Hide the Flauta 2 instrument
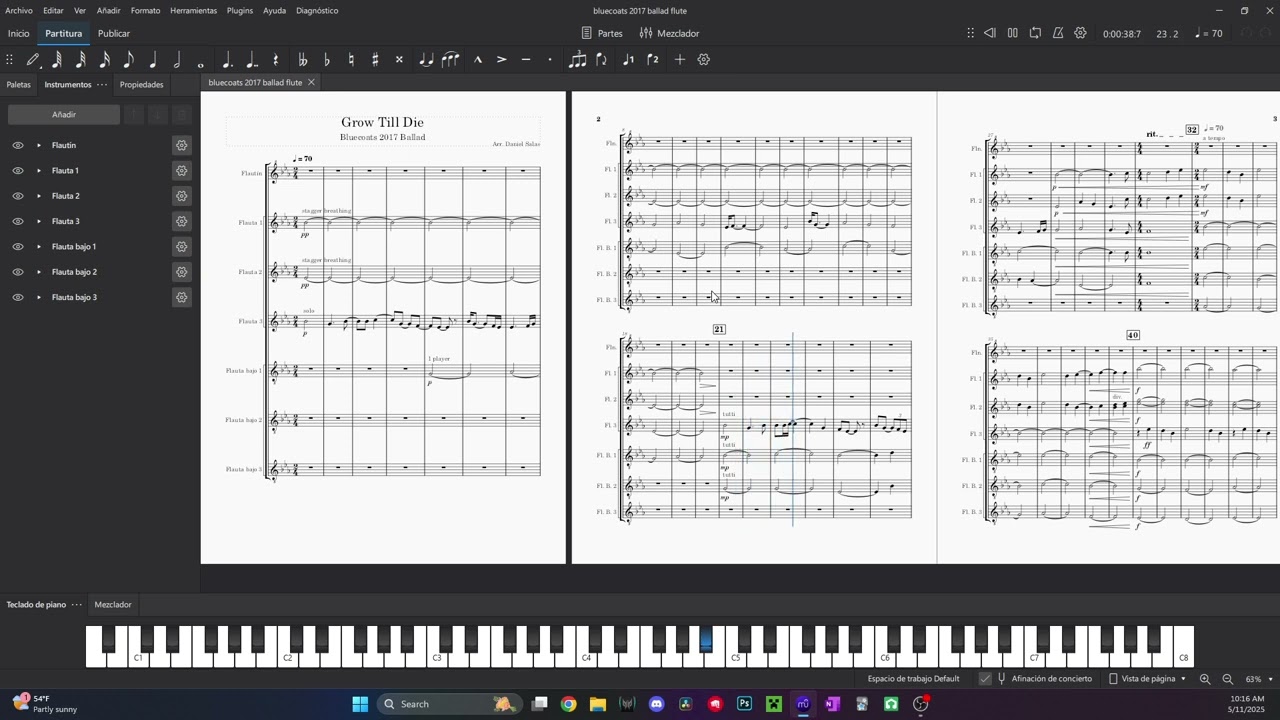 pyautogui.click(x=18, y=196)
